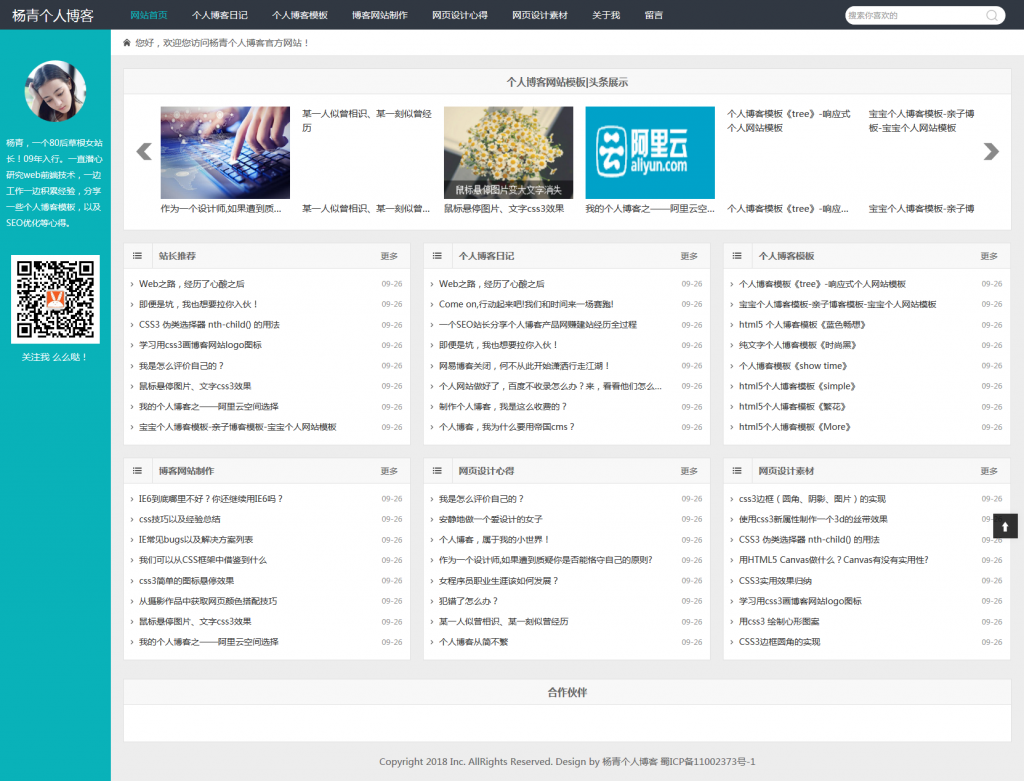This screenshot has width=1024, height=781.
Task: Open css3边框（圆角、阴影、图片）的实现 article
Action: coord(812,499)
